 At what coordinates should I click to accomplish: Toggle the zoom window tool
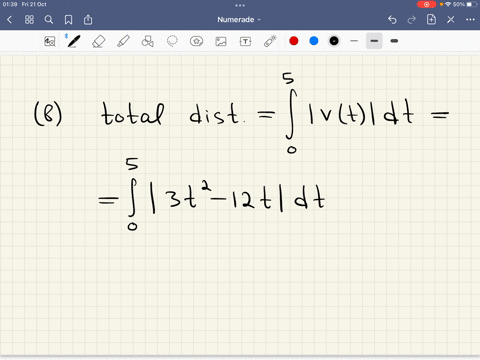(x=50, y=41)
